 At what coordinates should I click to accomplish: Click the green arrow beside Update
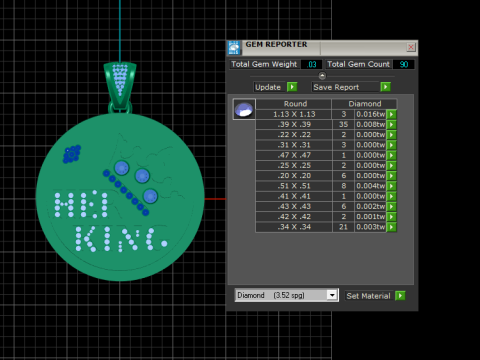(x=292, y=87)
